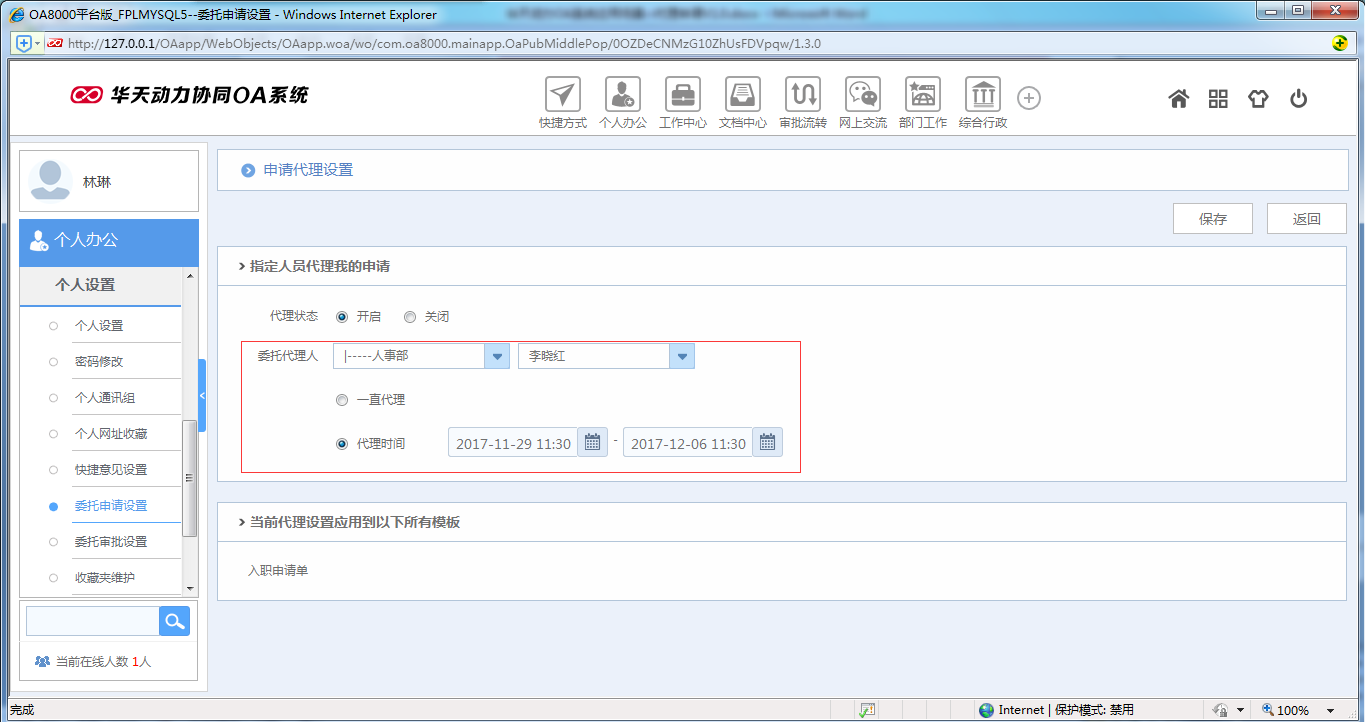Viewport: 1365px width, 722px height.
Task: Open the 工作中心 briefcase icon
Action: [x=683, y=95]
